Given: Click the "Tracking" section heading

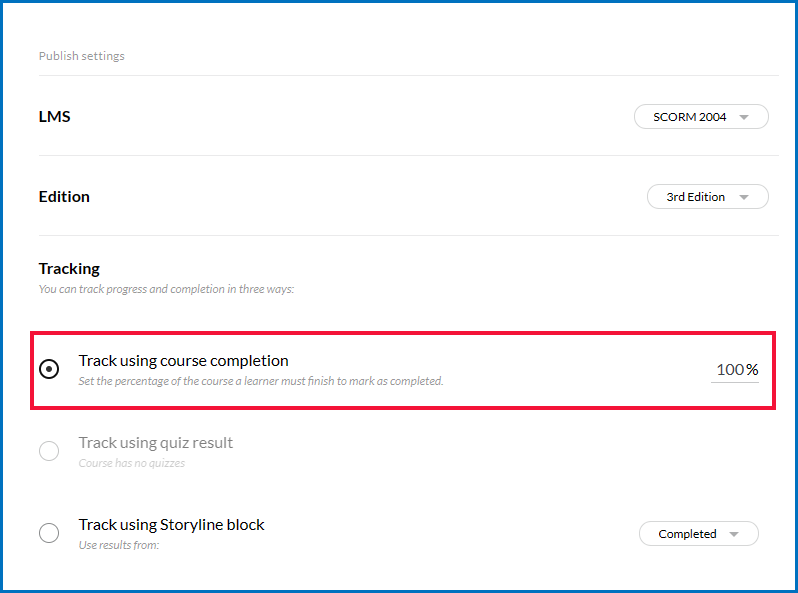Looking at the screenshot, I should (x=69, y=268).
